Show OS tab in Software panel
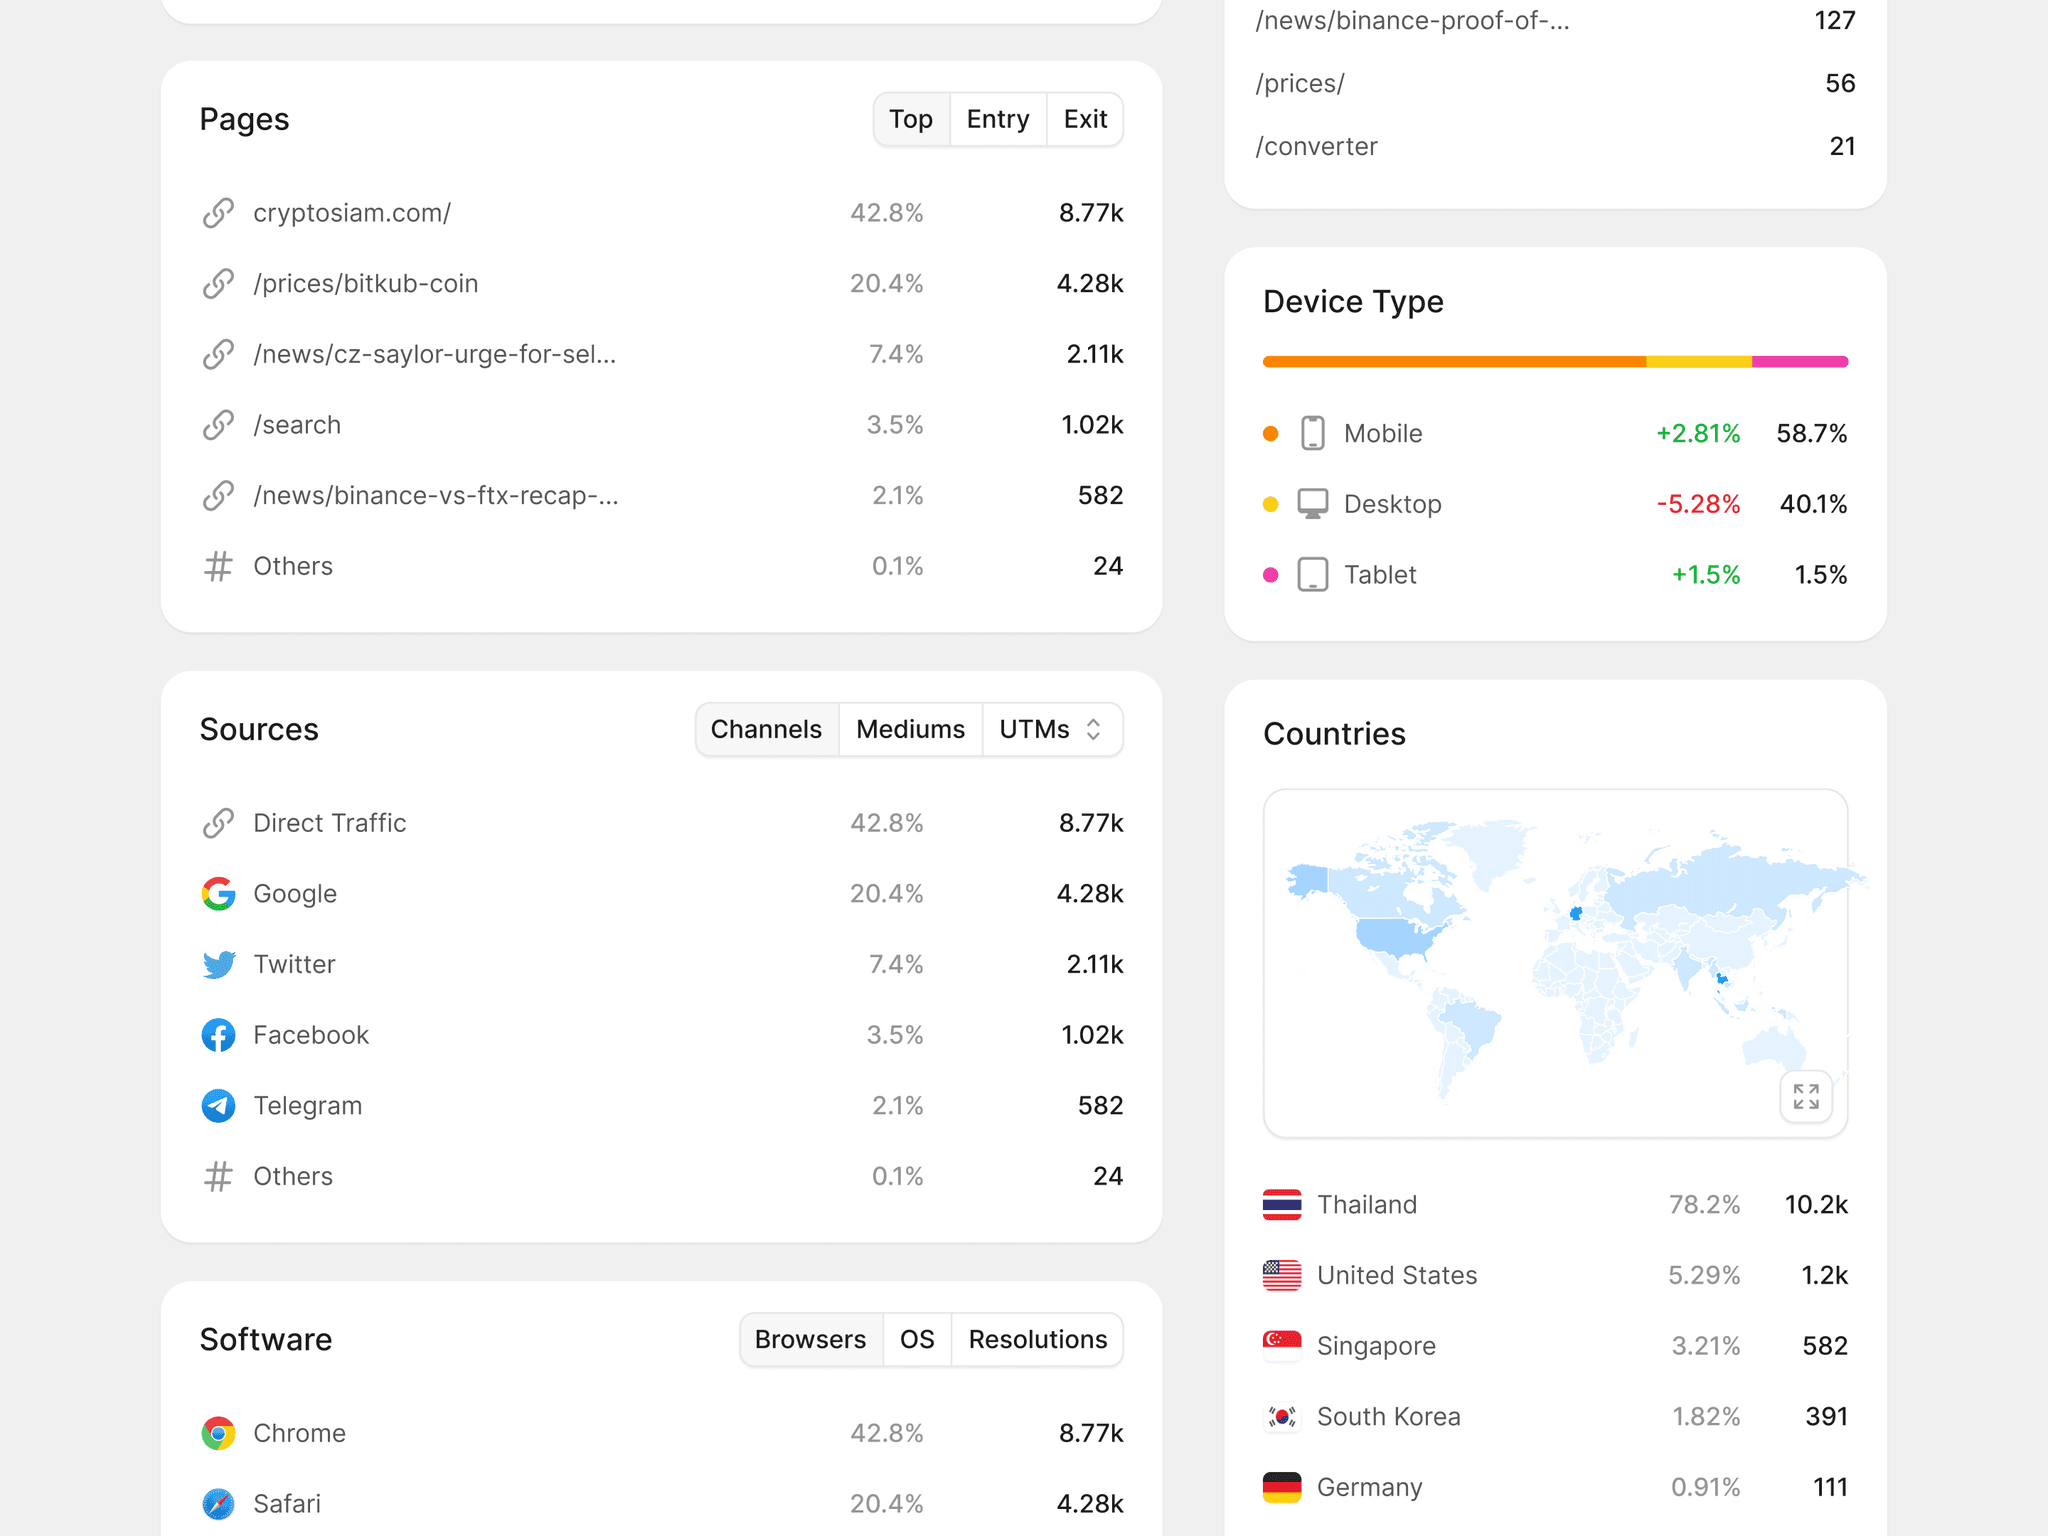The image size is (2048, 1536). pyautogui.click(x=916, y=1339)
